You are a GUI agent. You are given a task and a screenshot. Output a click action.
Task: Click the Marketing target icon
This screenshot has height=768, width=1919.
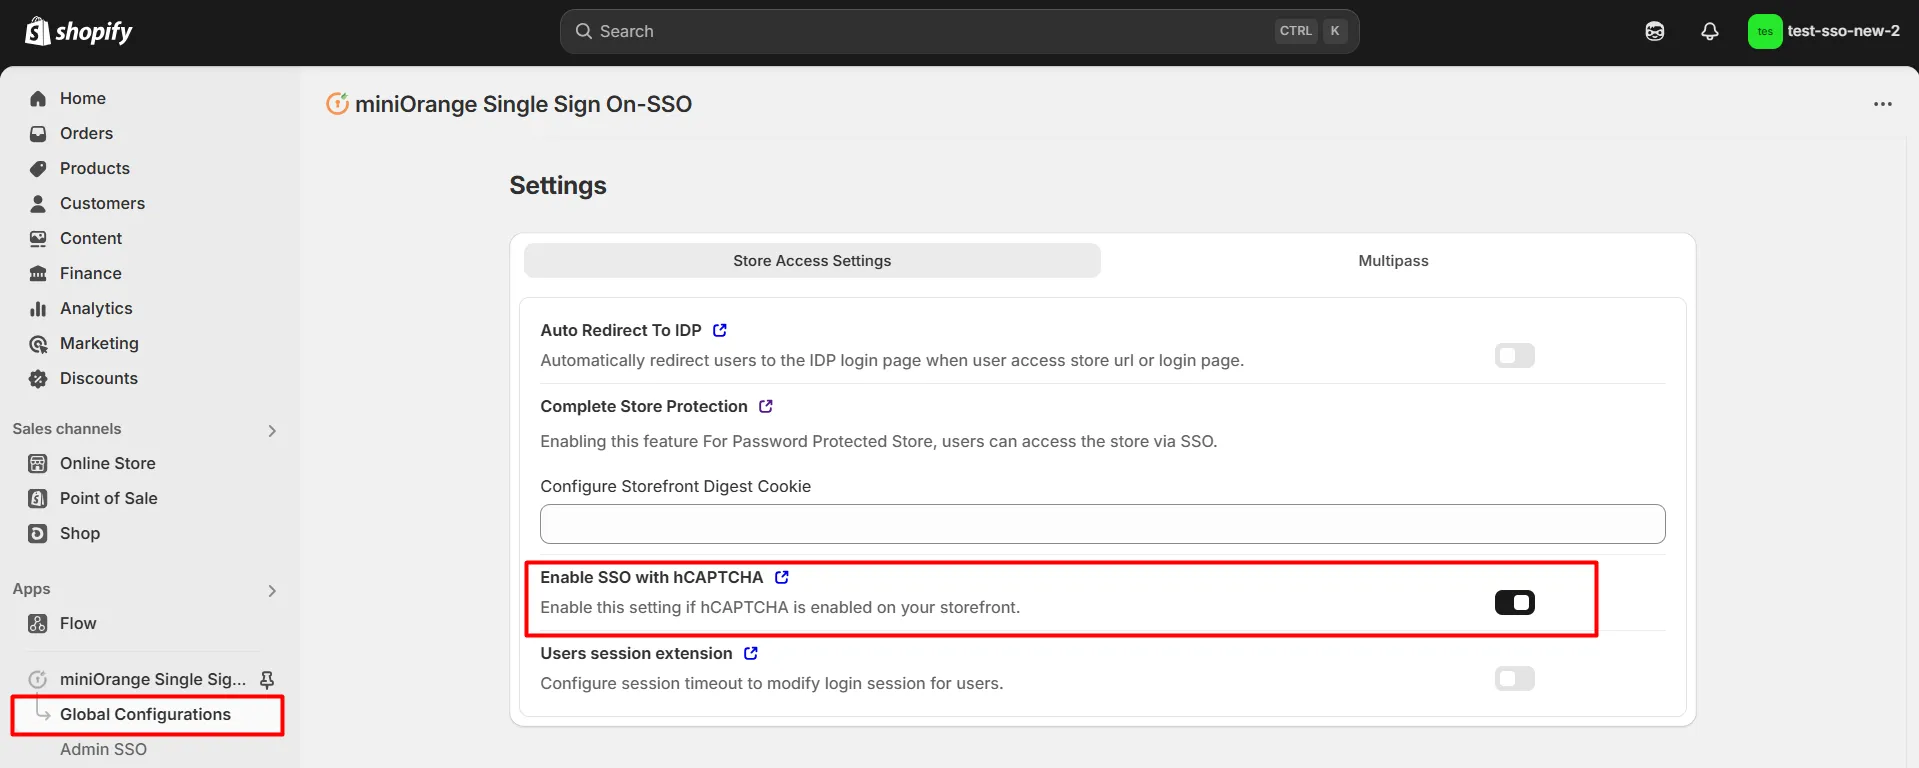pos(38,343)
